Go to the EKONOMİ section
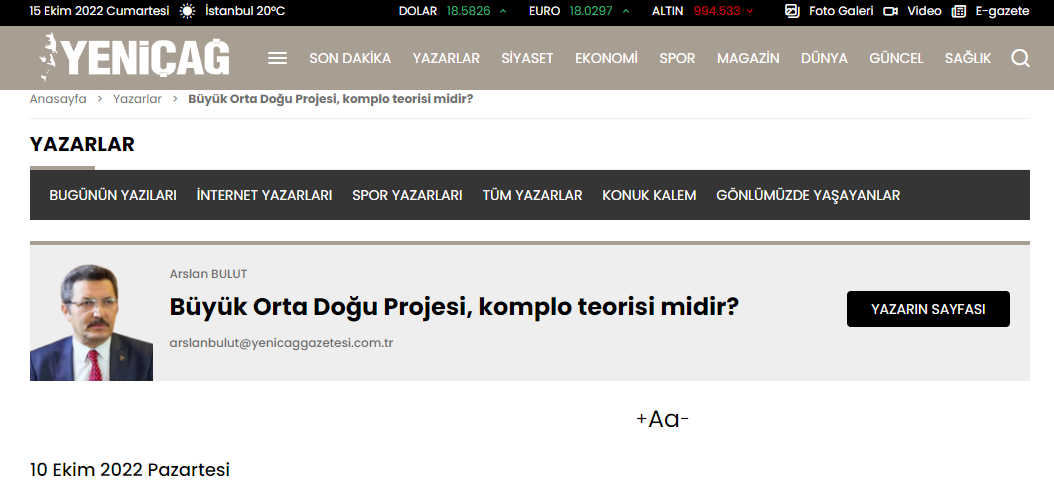Image resolution: width=1054 pixels, height=485 pixels. (x=606, y=58)
